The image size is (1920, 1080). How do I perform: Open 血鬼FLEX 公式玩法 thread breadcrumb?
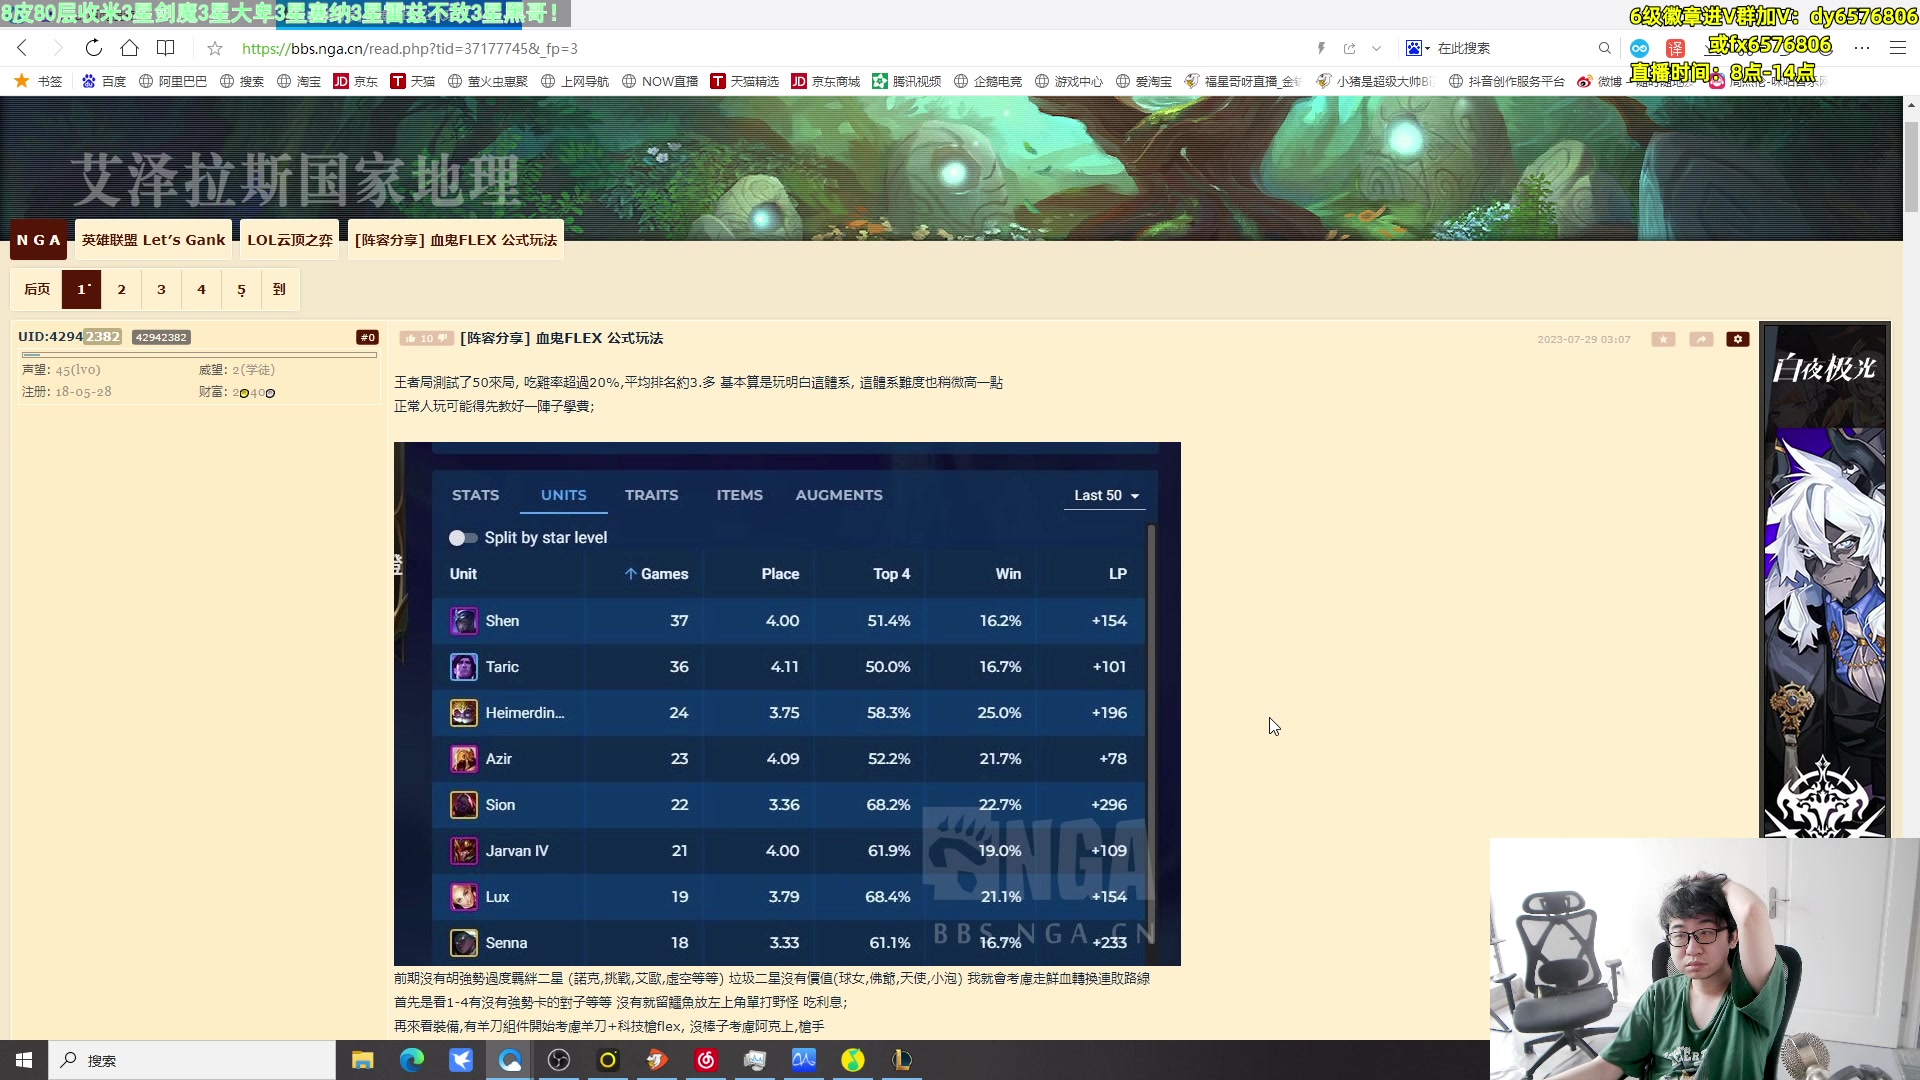(456, 240)
